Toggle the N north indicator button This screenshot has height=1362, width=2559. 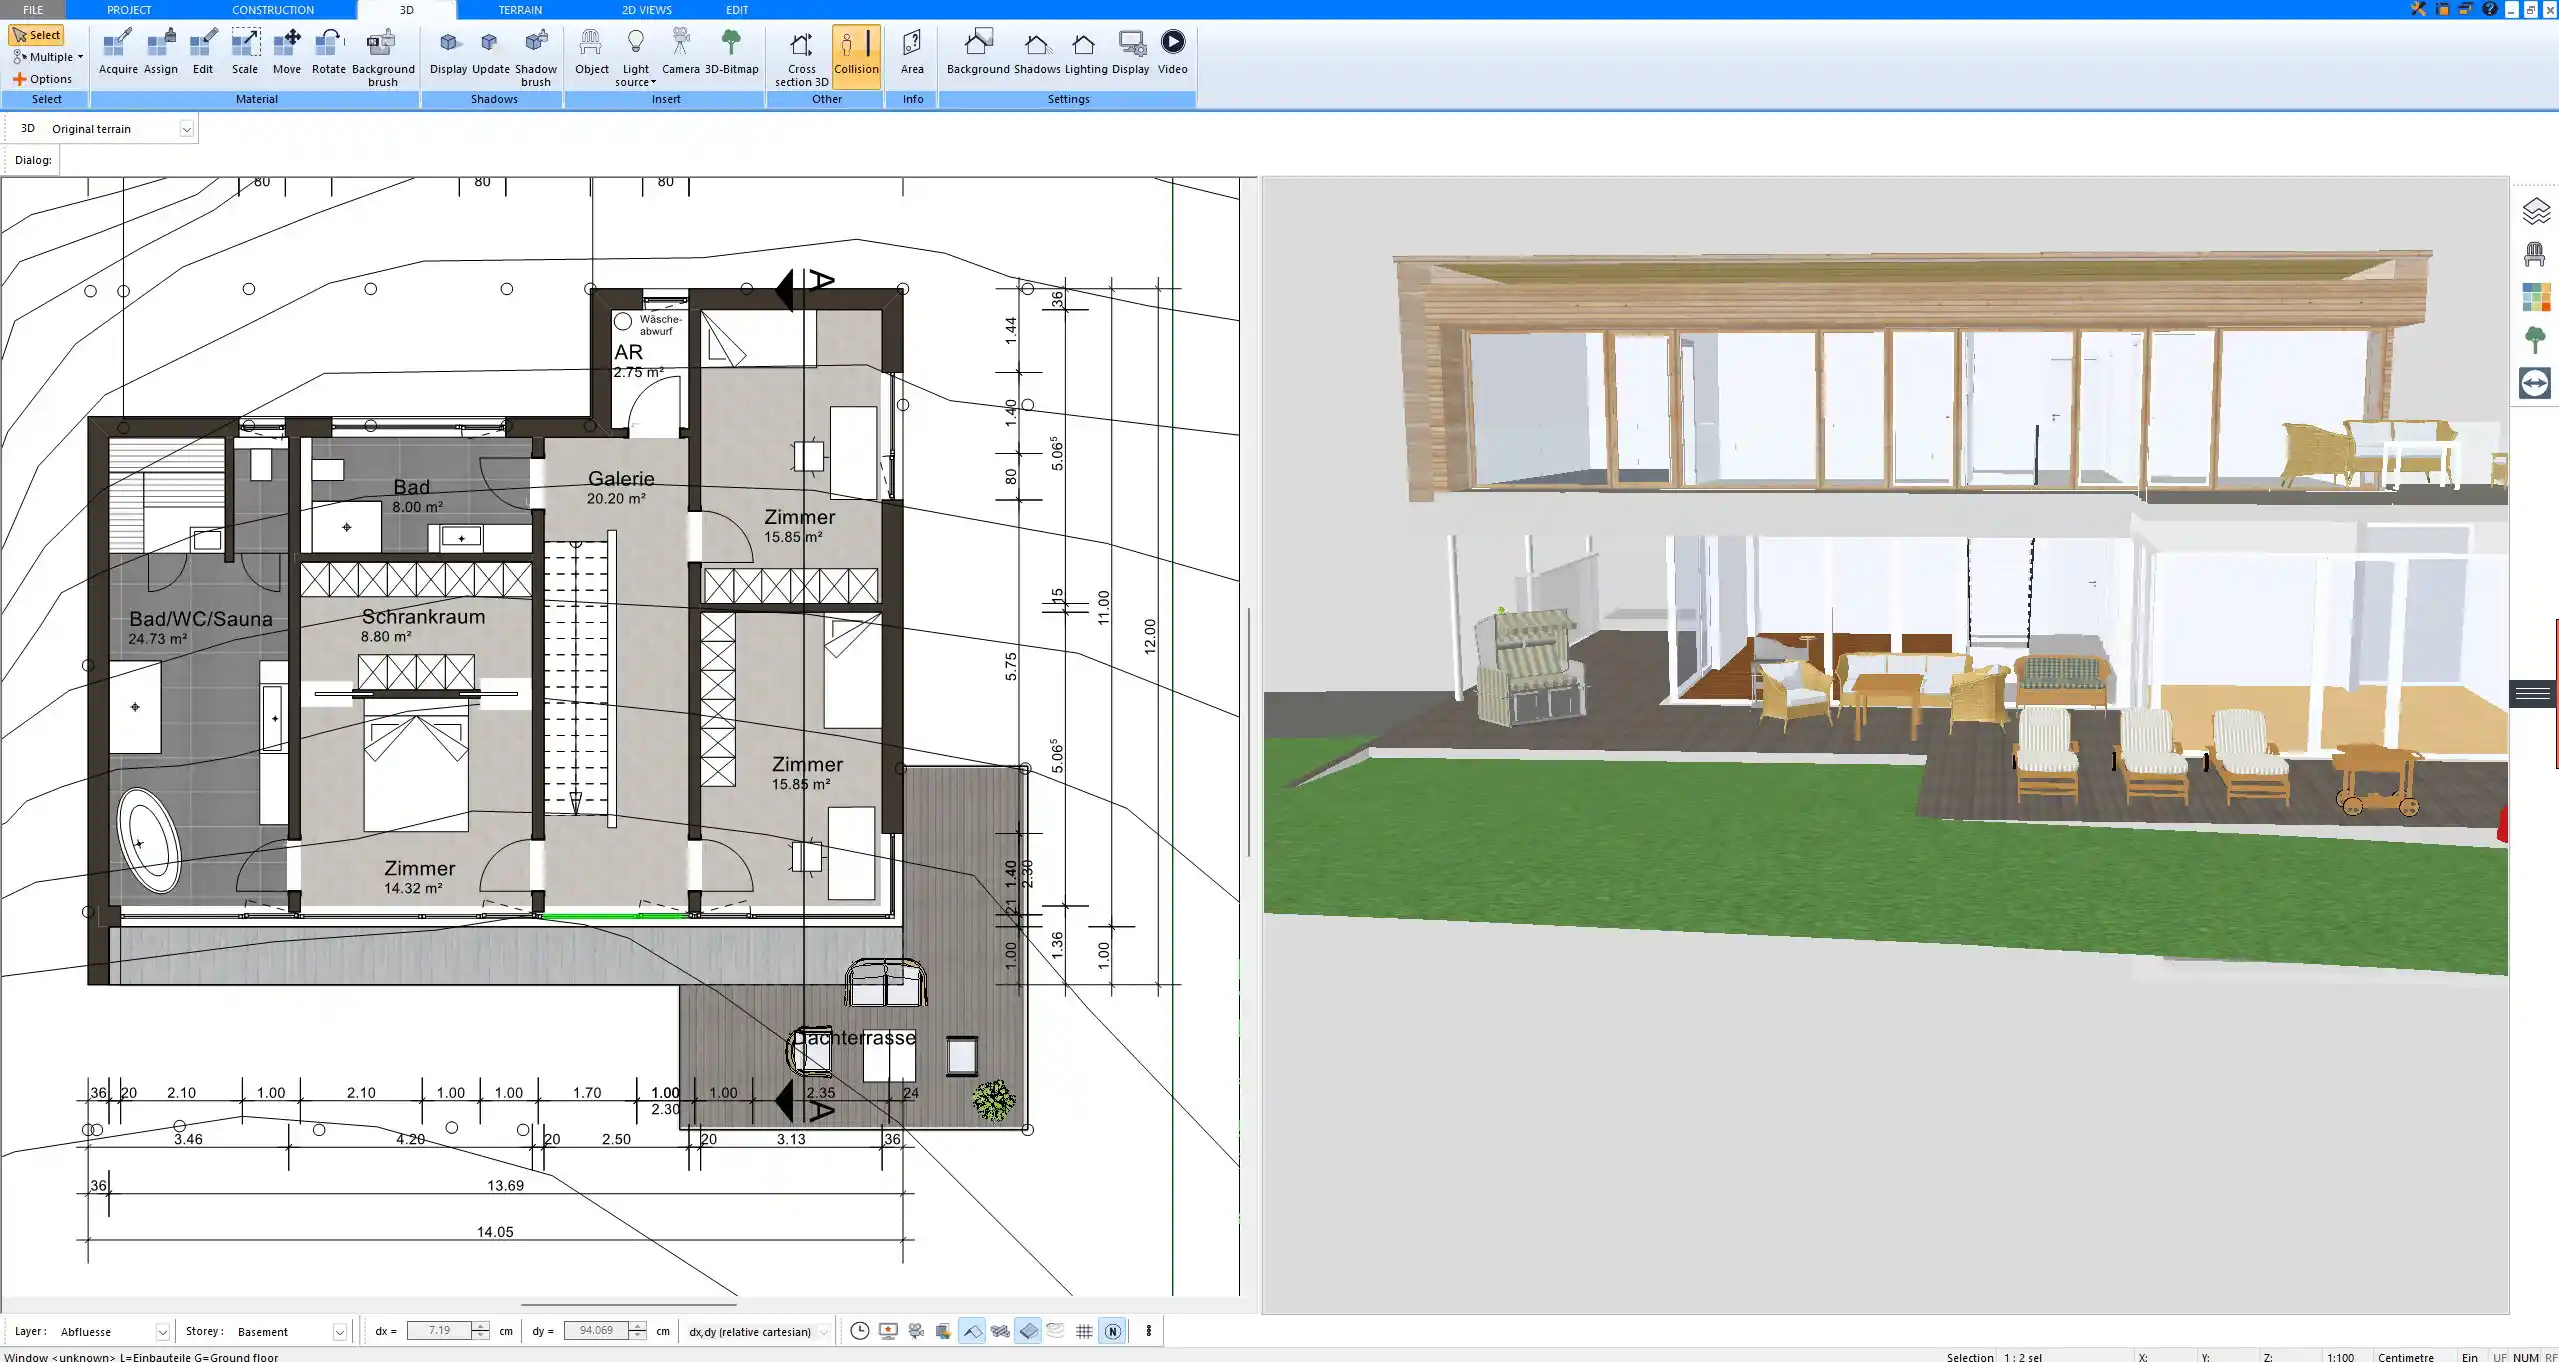point(1112,1331)
